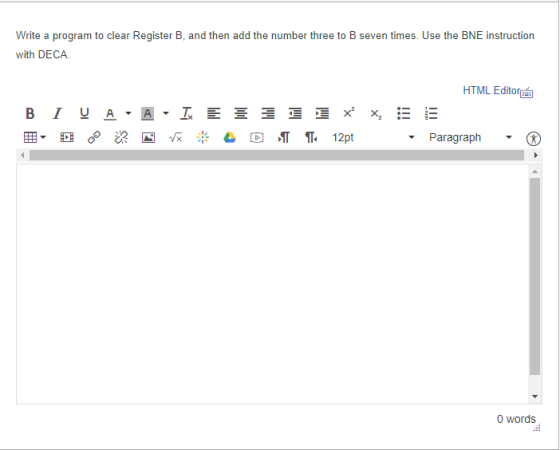The image size is (560, 450).
Task: Insert media embed icon
Action: point(67,138)
